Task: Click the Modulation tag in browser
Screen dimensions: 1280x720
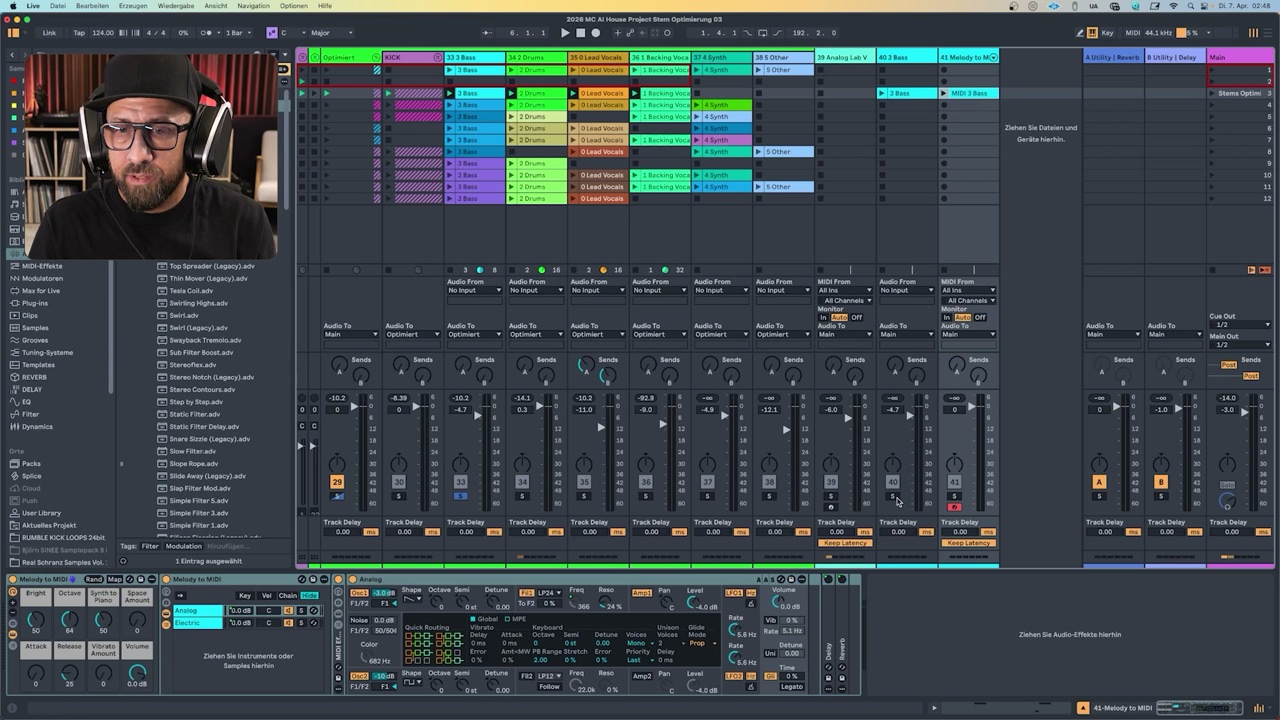Action: [x=184, y=546]
